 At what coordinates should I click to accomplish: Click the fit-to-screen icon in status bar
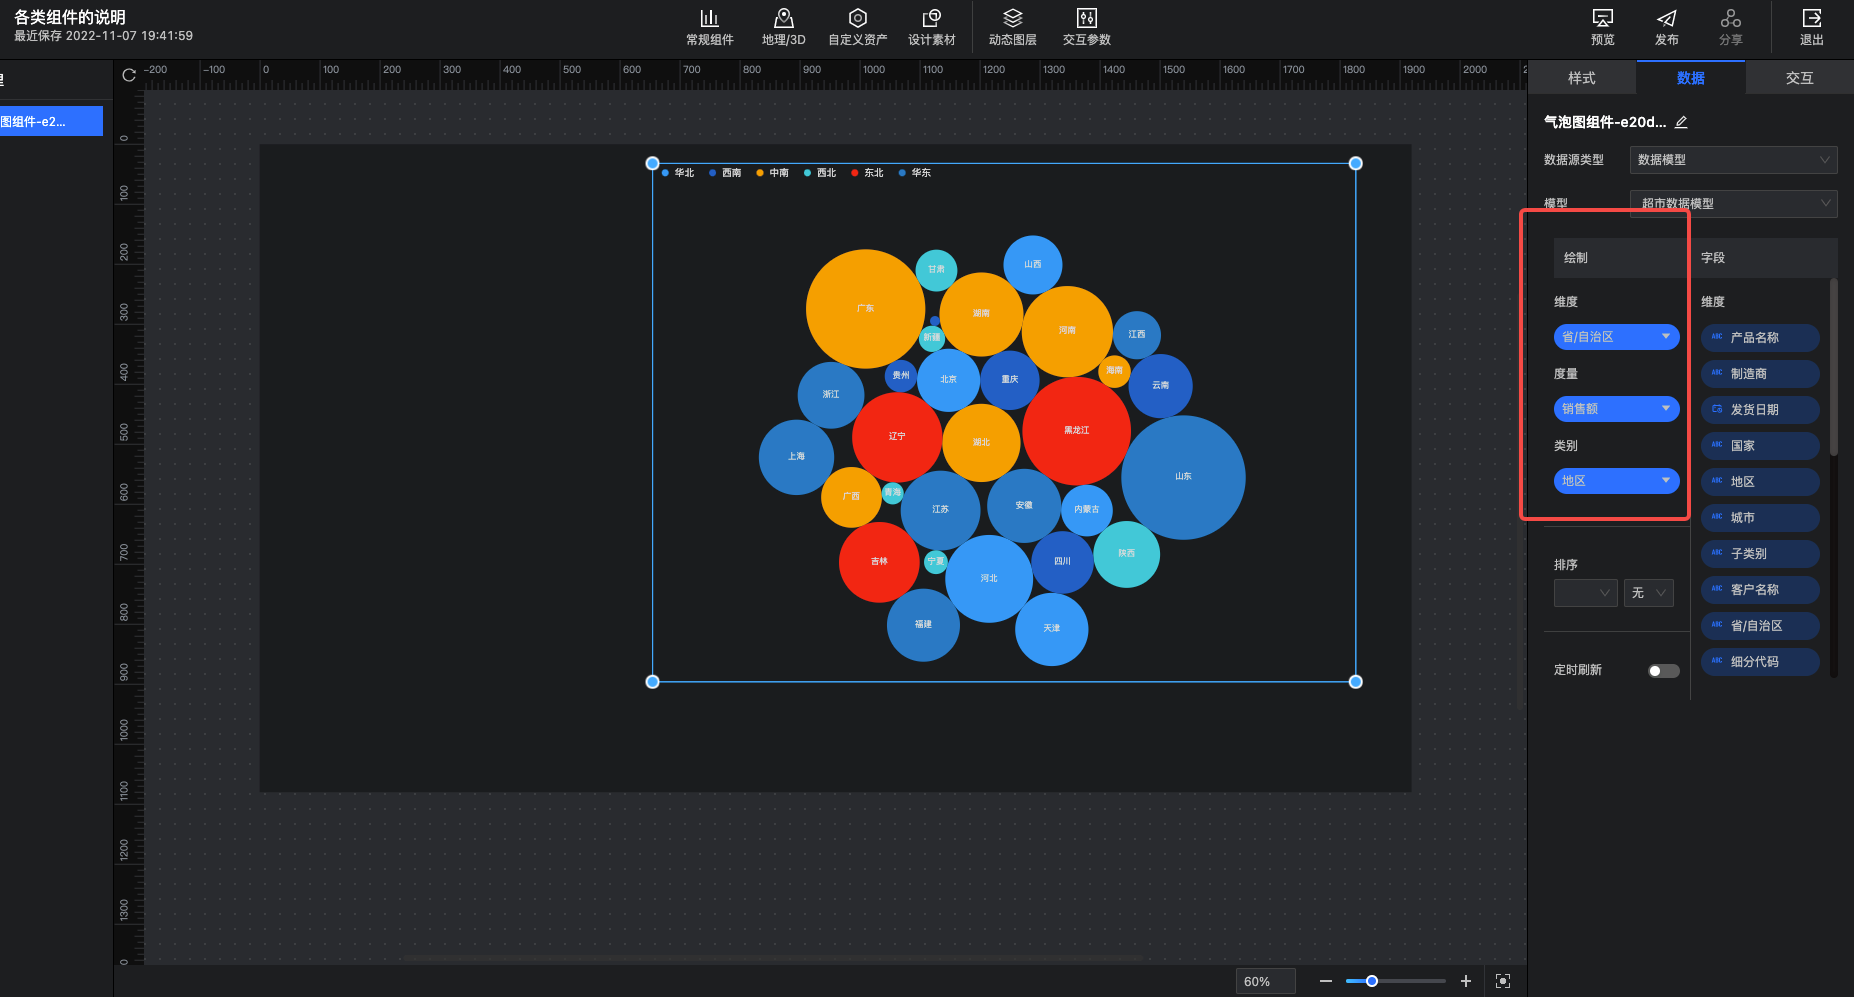pos(1502,981)
